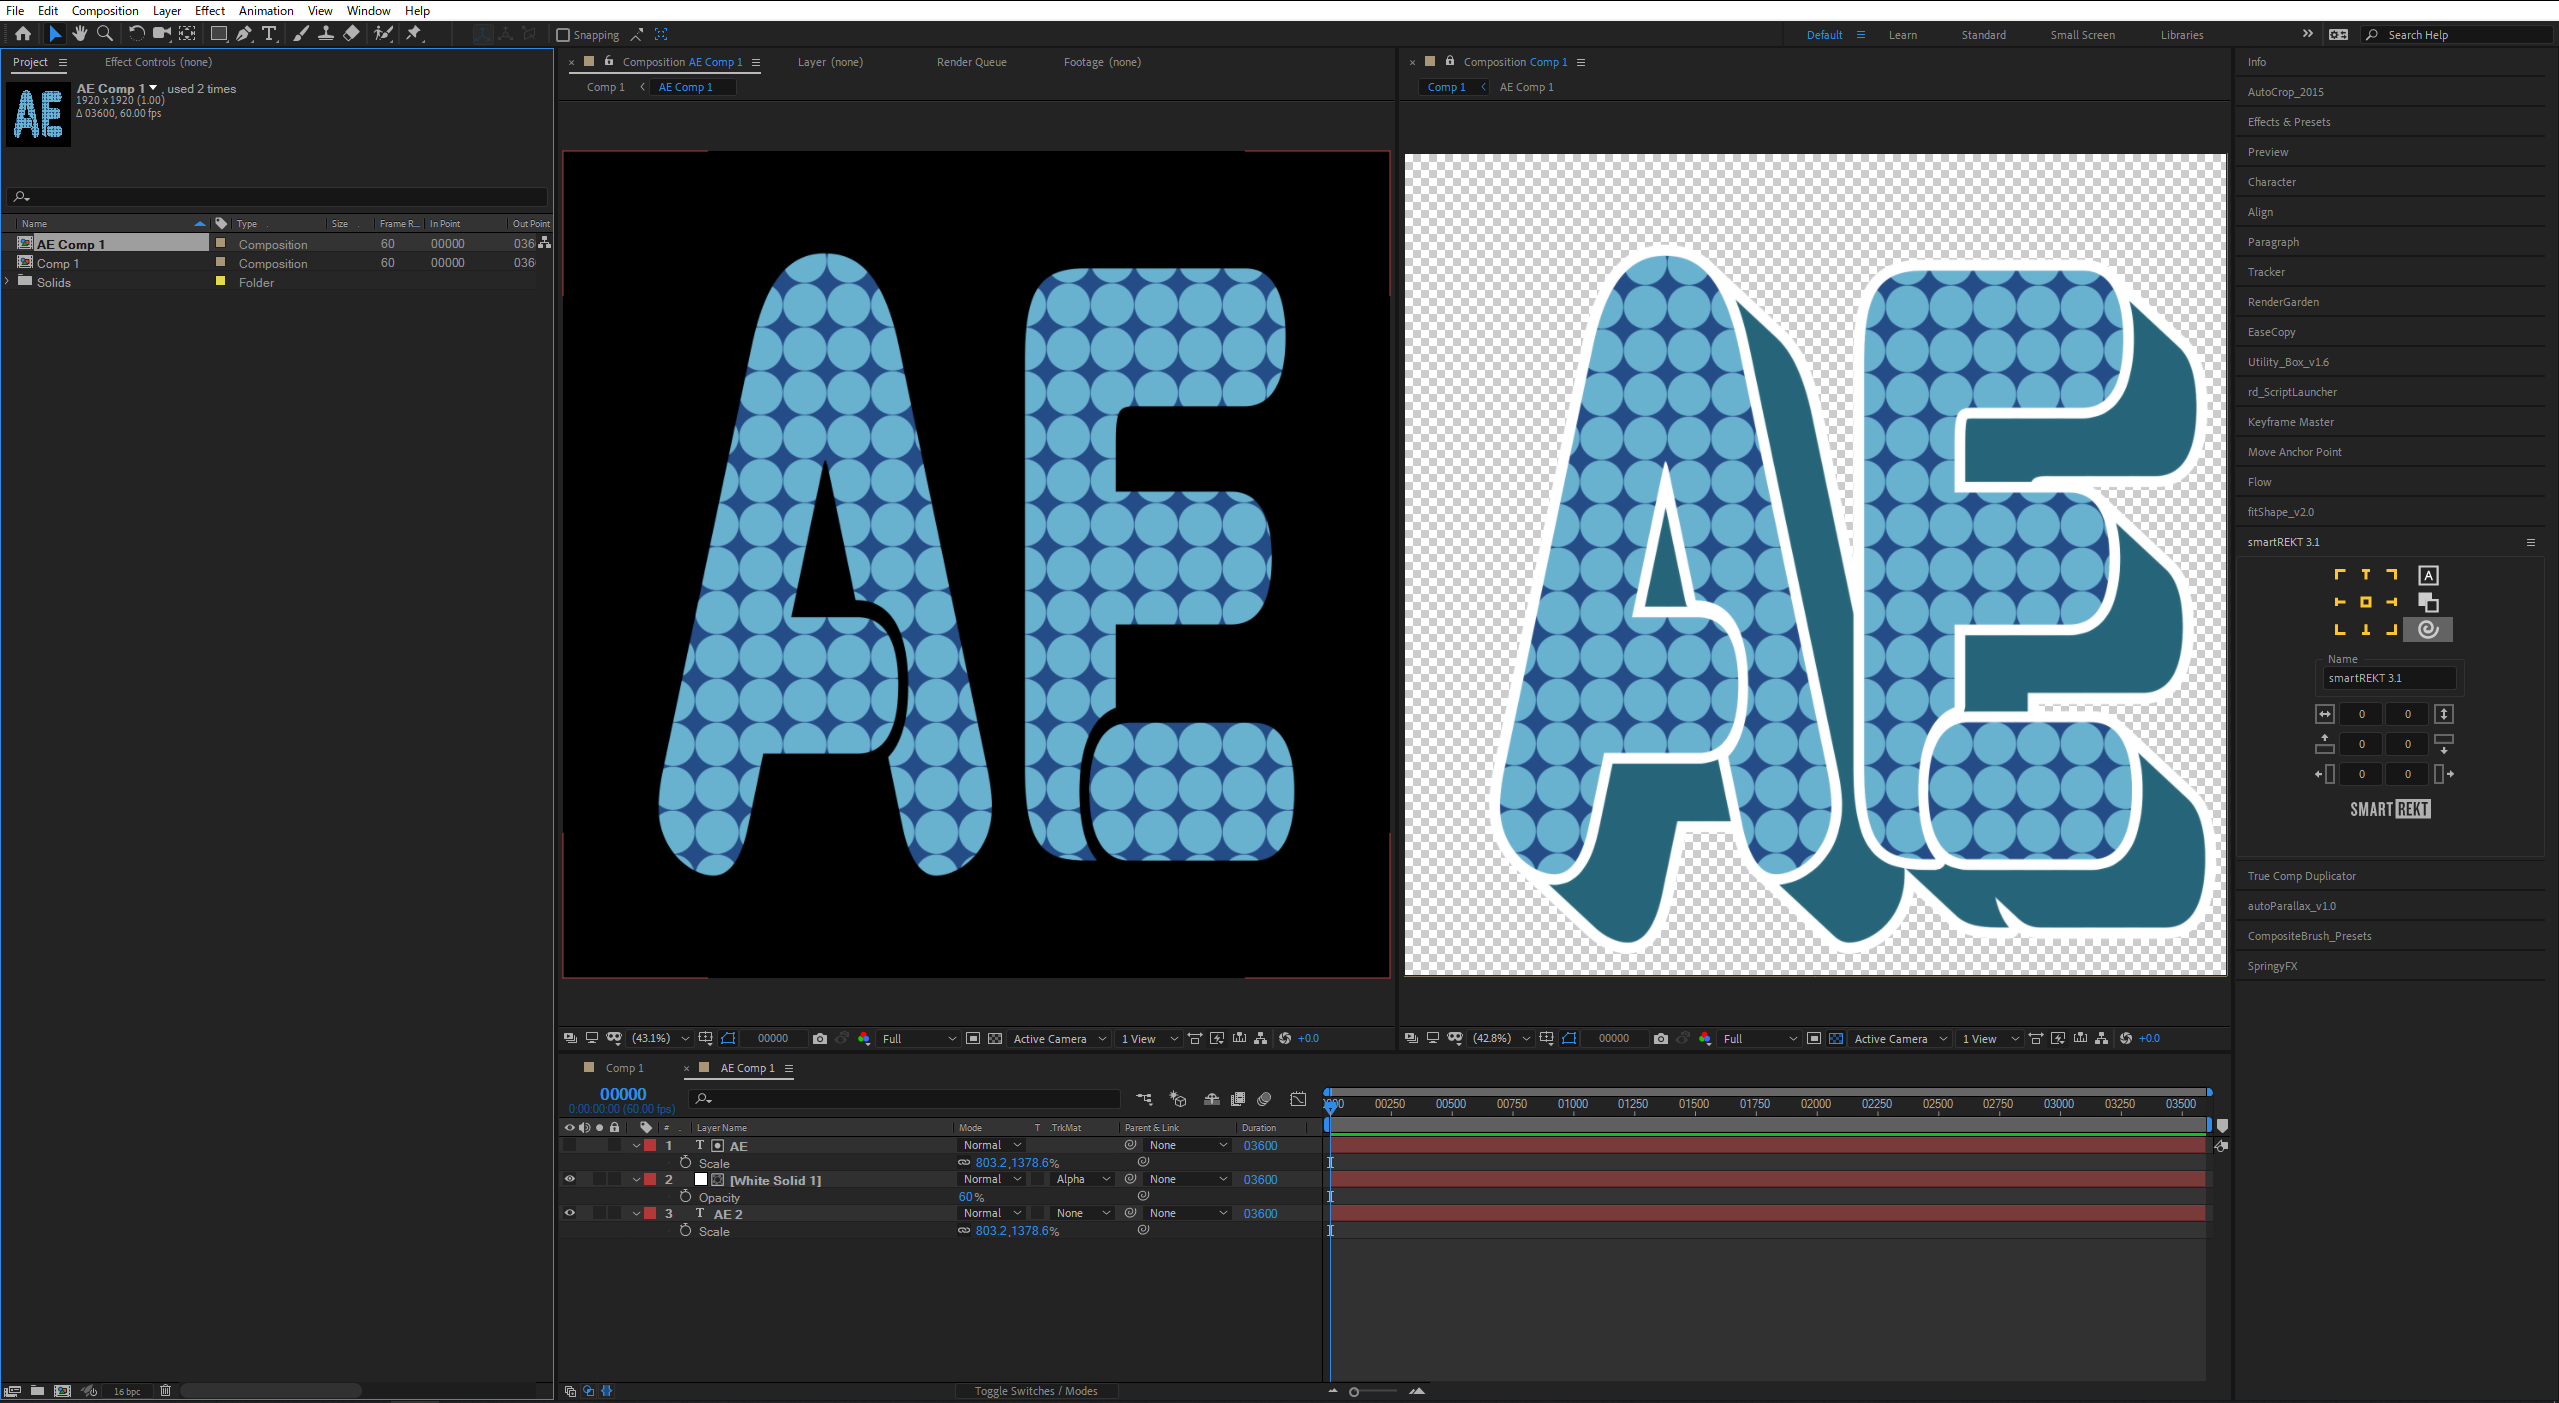The height and width of the screenshot is (1403, 2559).
Task: Click Toggle Switches / Modes button
Action: point(1035,1391)
